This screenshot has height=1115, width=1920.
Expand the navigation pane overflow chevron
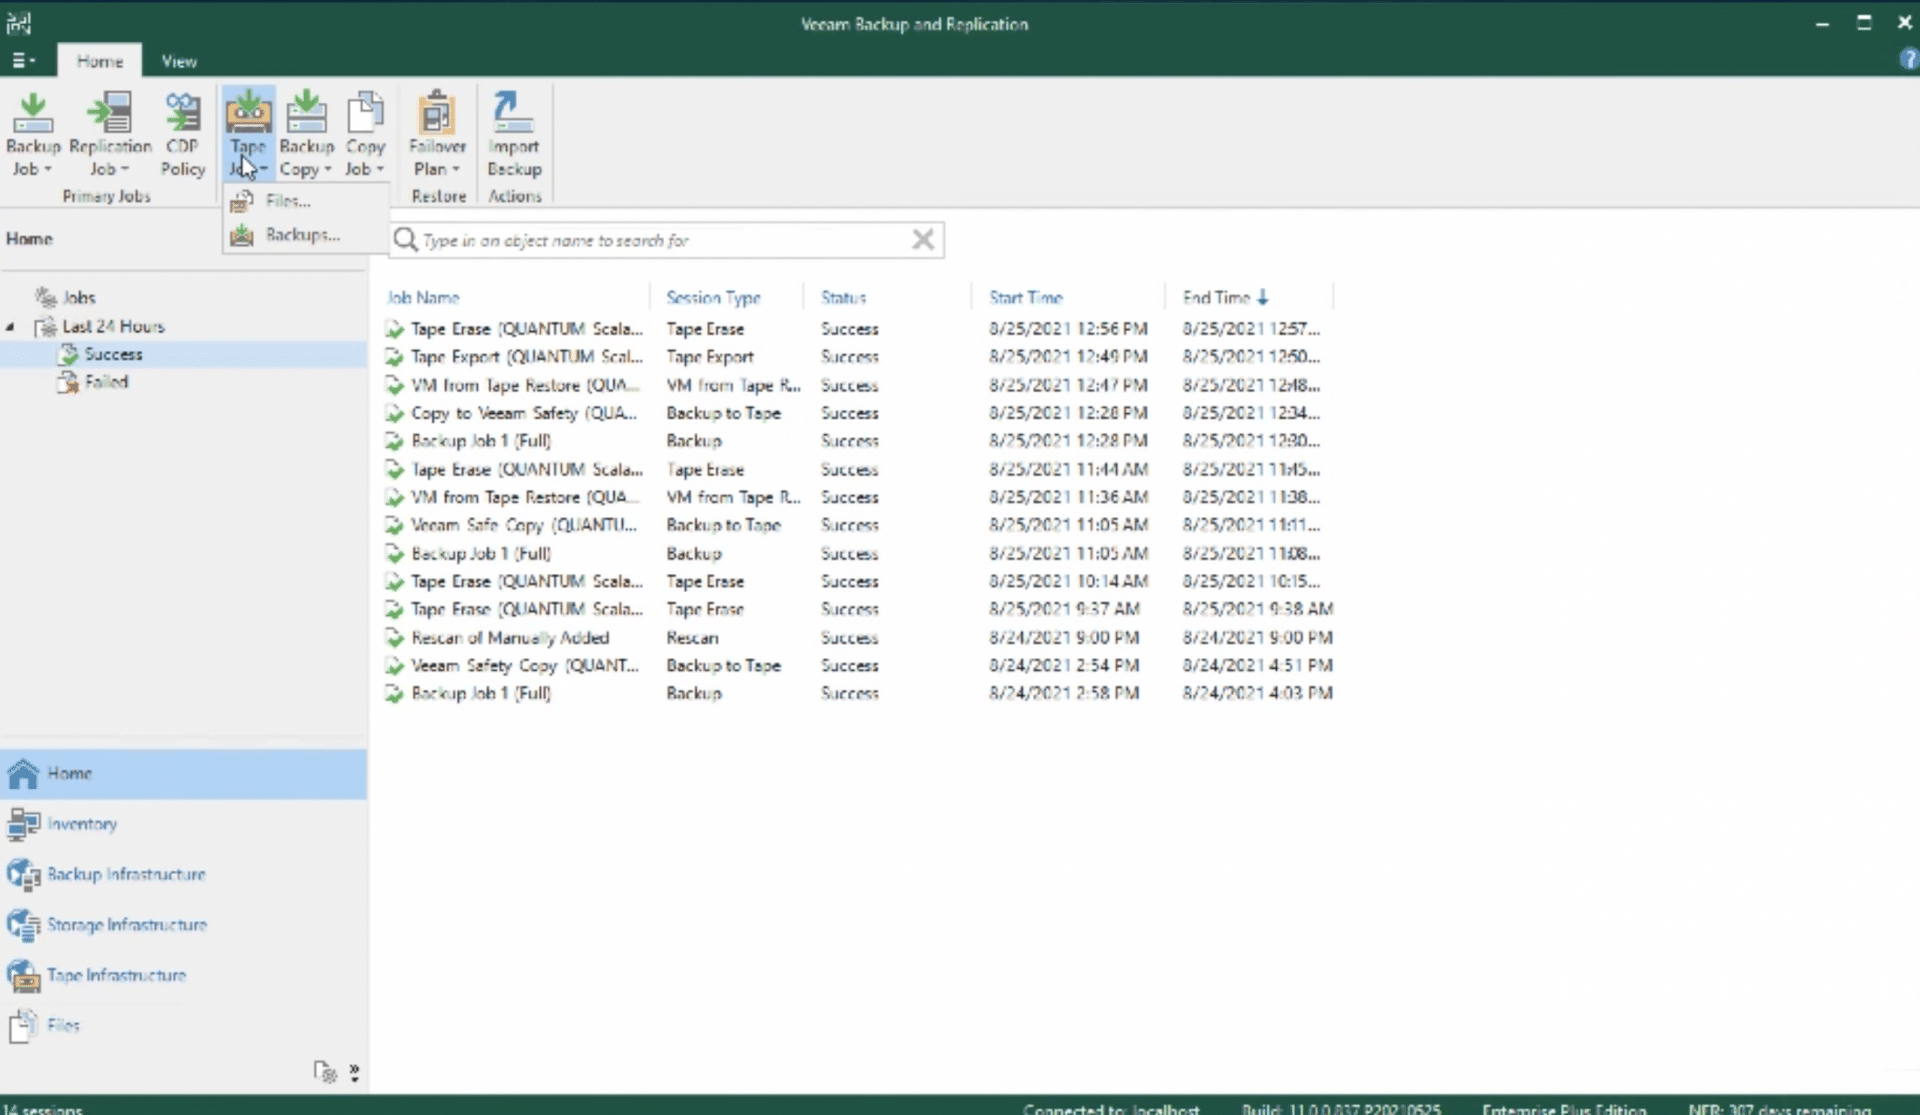pos(354,1072)
